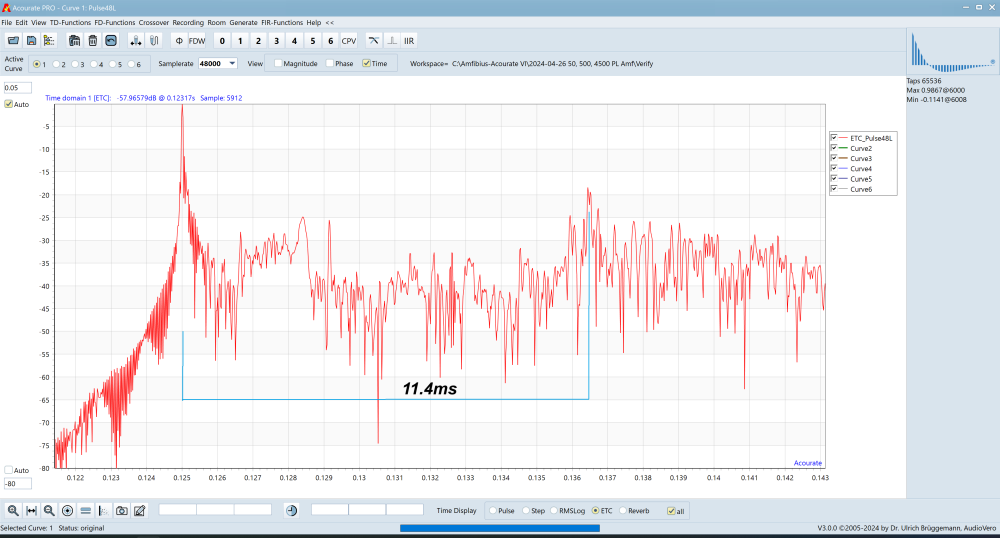Uncheck the Time view checkbox
Screen dimensions: 1000x538
(x=366, y=63)
